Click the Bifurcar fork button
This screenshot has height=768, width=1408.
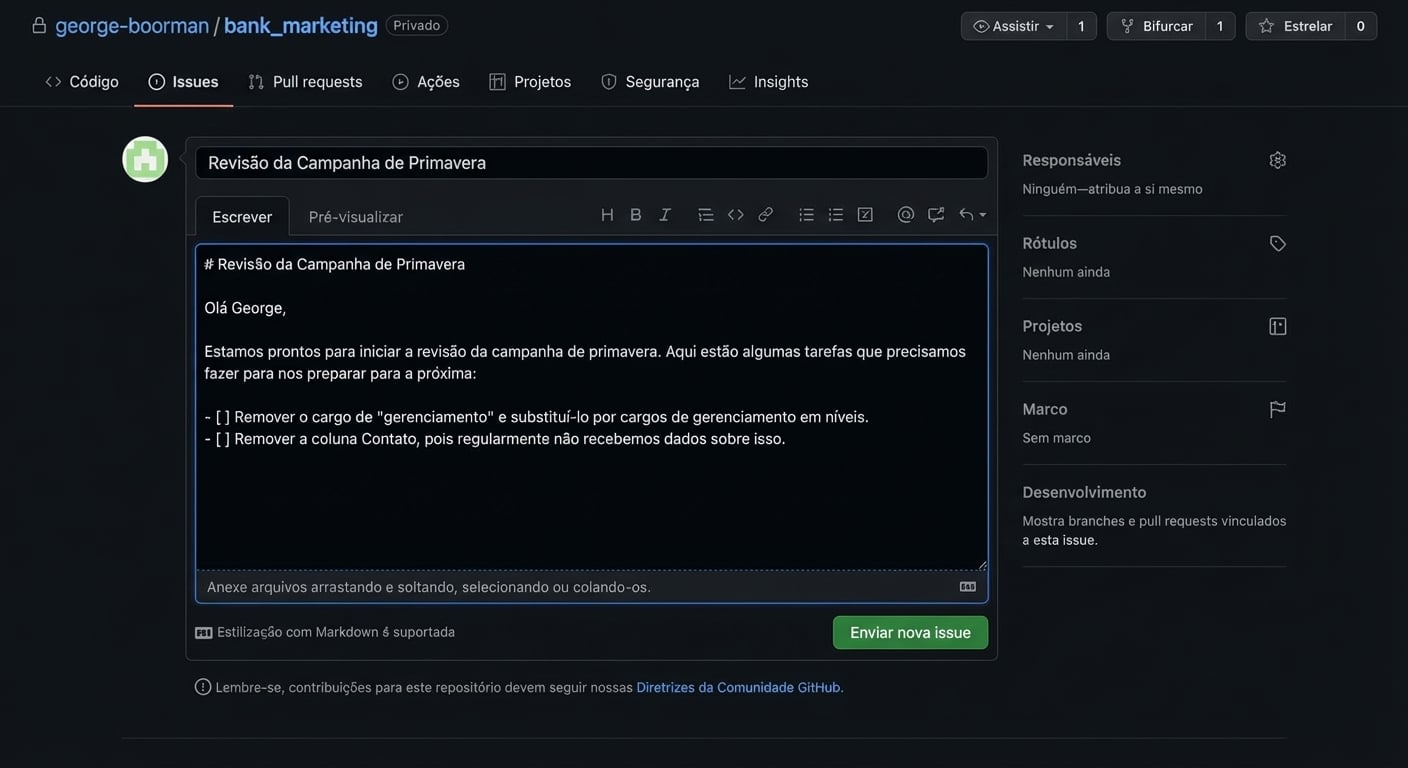point(1156,26)
